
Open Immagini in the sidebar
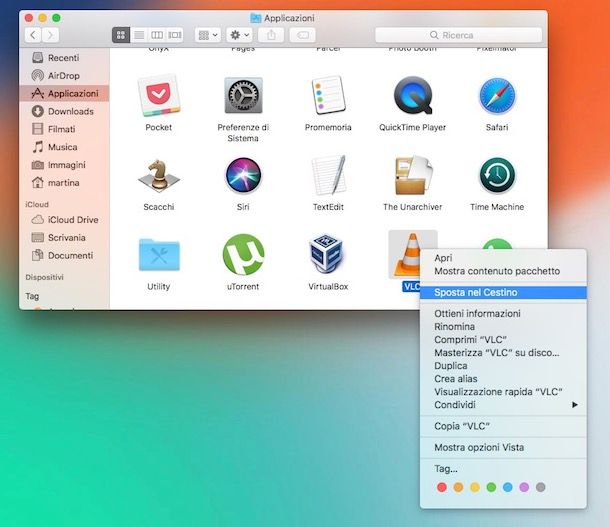coord(64,165)
